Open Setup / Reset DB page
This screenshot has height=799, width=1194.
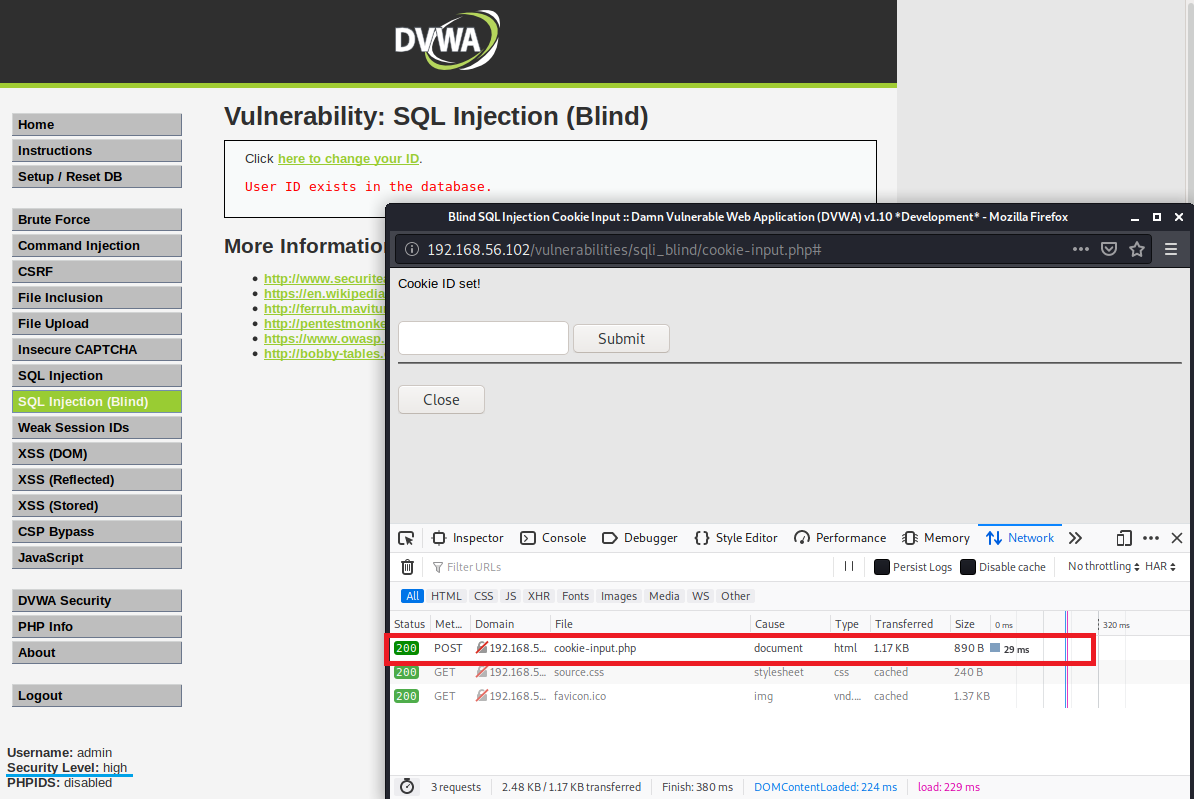pos(97,177)
